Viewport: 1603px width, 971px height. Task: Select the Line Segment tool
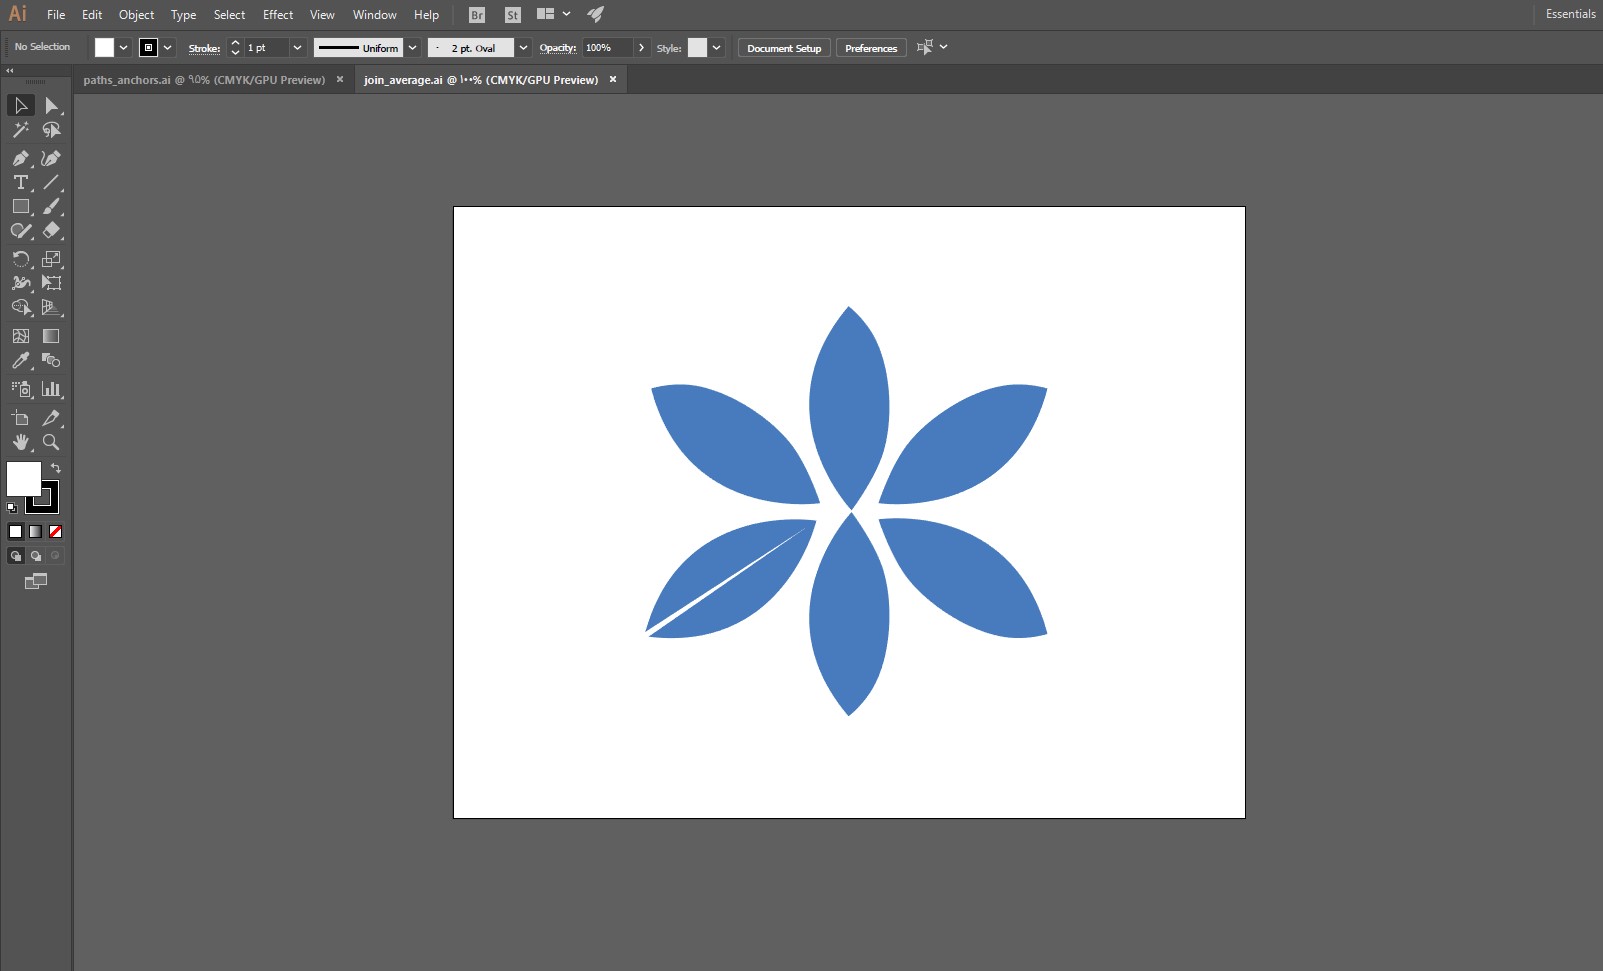51,182
